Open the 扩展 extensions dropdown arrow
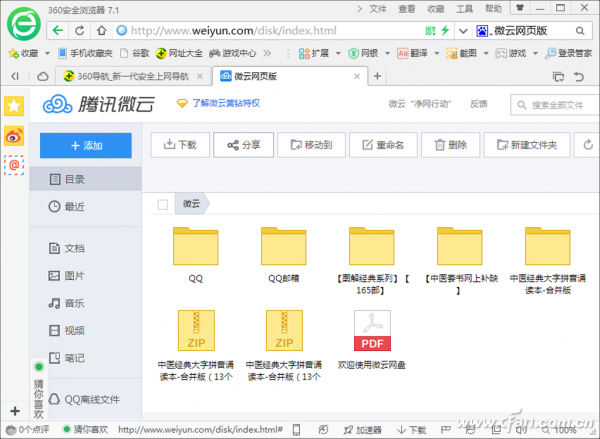Screen dimensions: 600x439 (338, 53)
